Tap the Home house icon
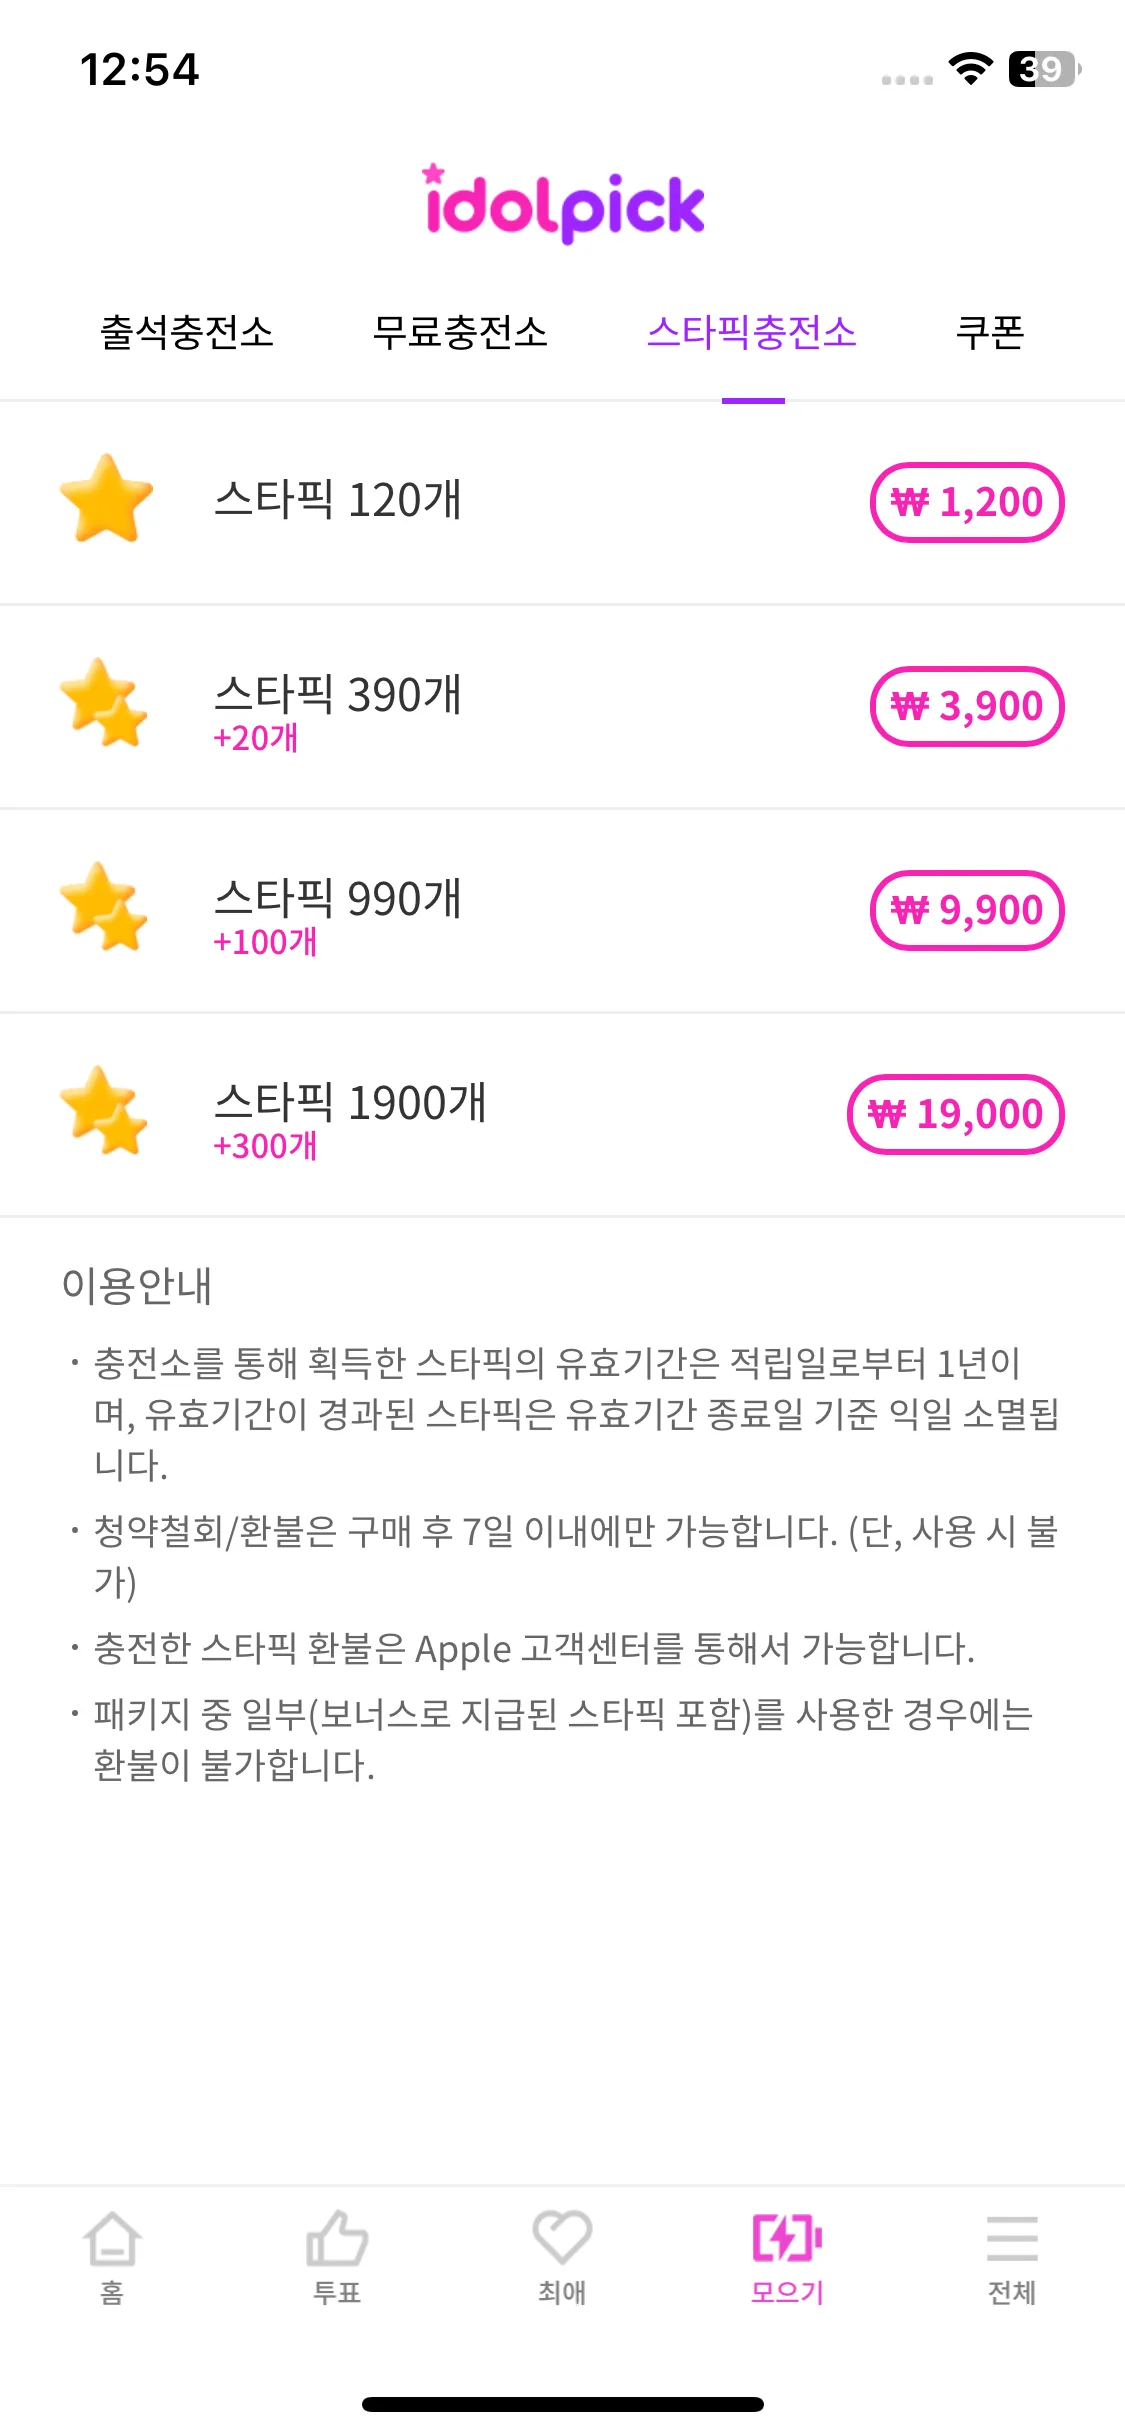The width and height of the screenshot is (1125, 2436). (x=112, y=2238)
